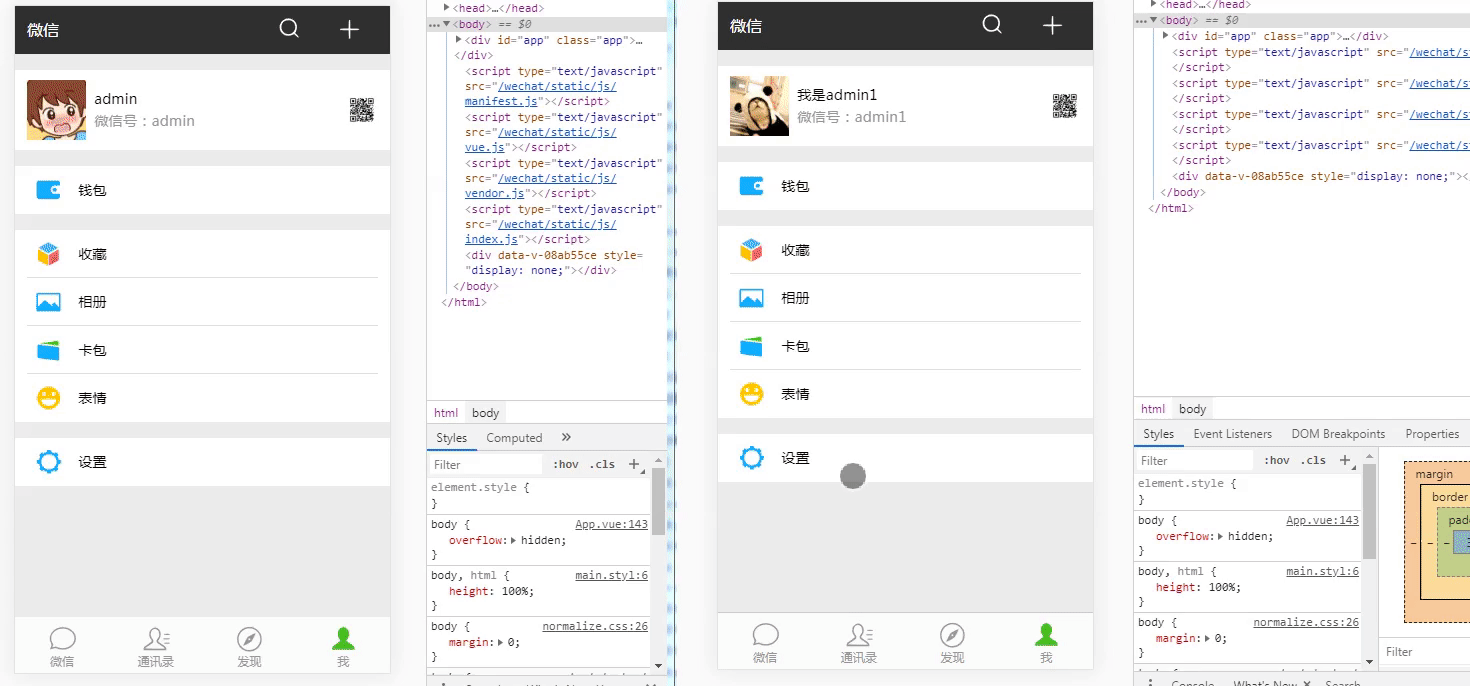
Task: Click admin avatar thumbnail in left app
Action: click(56, 110)
